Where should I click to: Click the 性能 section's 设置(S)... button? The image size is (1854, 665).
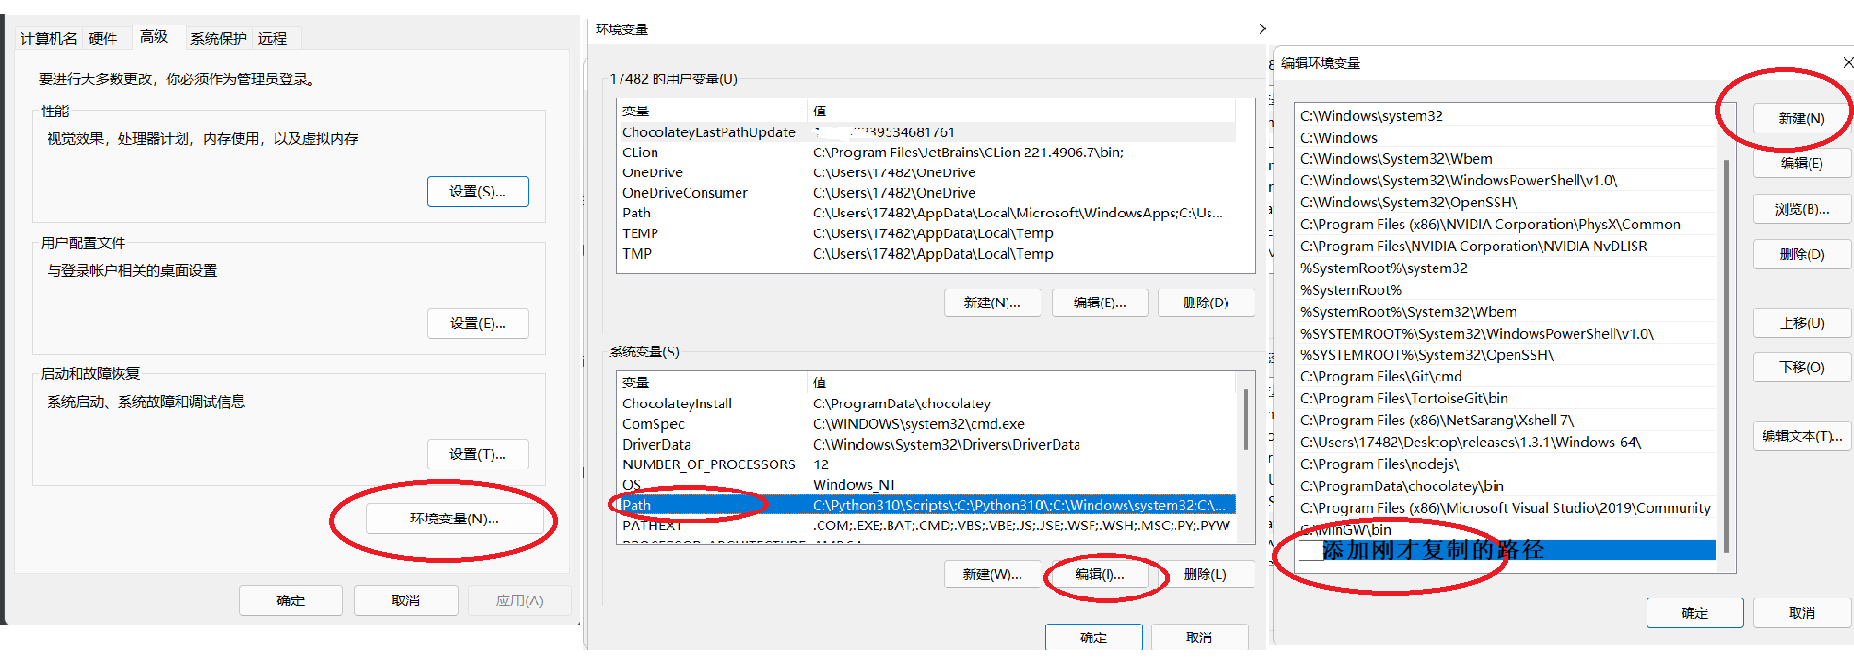pyautogui.click(x=478, y=191)
